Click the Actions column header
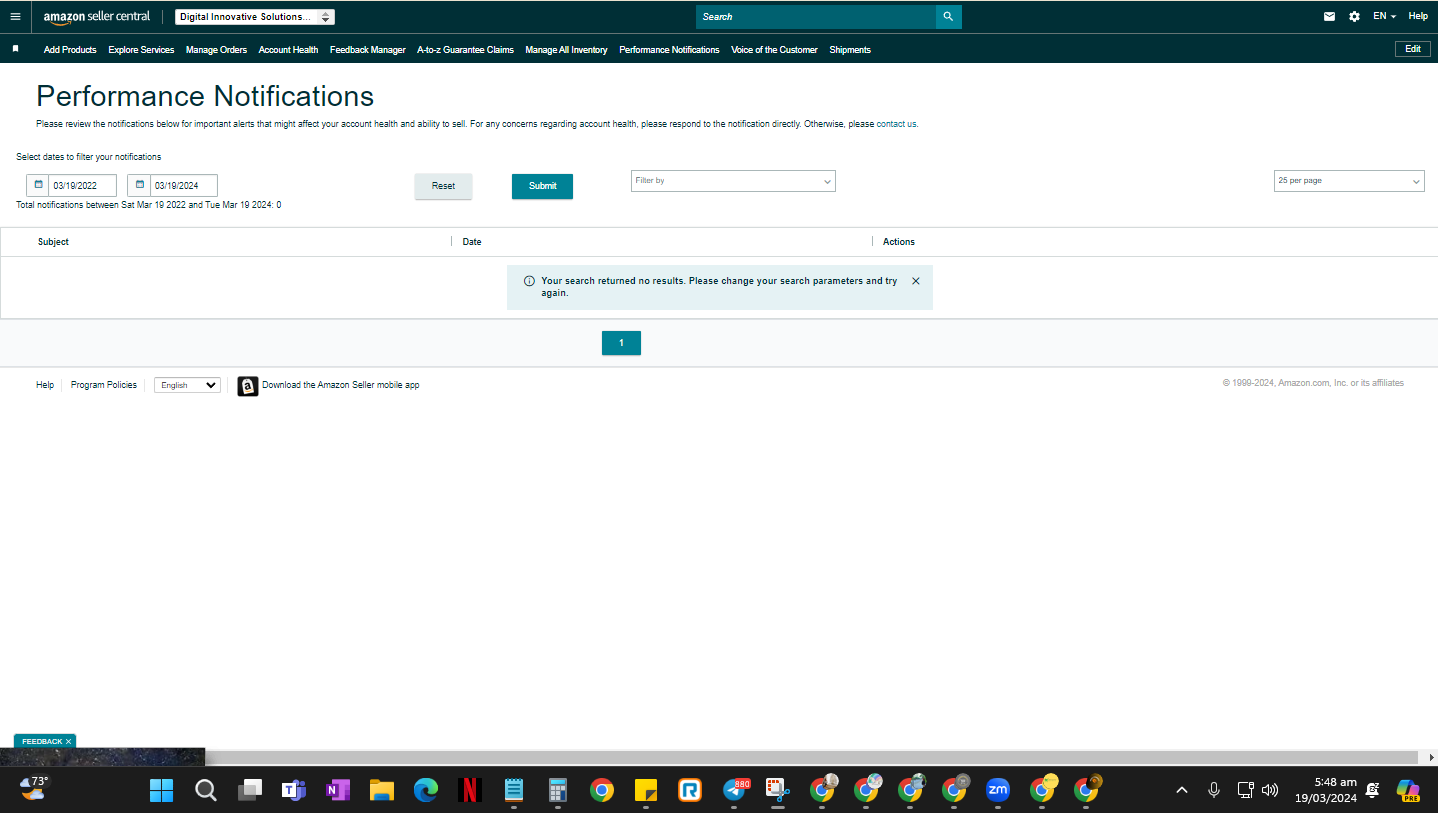 click(899, 242)
